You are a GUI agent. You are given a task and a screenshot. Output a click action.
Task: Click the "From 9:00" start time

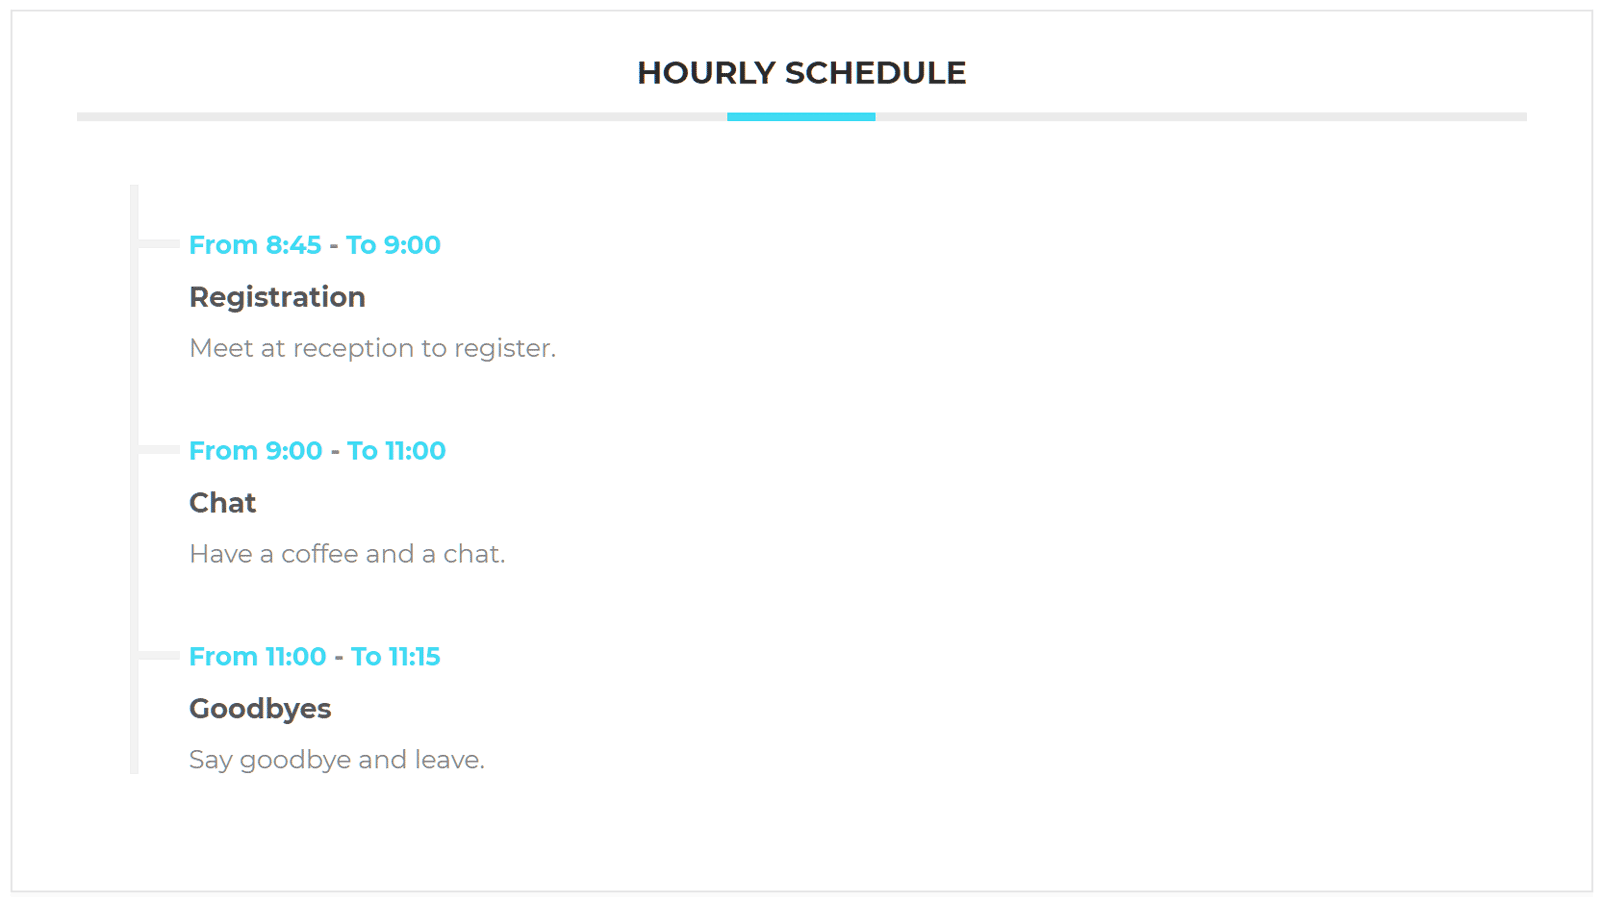(256, 451)
